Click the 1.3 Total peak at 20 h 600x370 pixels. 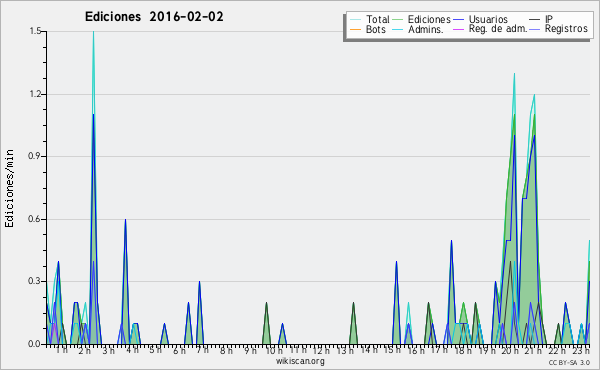click(x=514, y=74)
